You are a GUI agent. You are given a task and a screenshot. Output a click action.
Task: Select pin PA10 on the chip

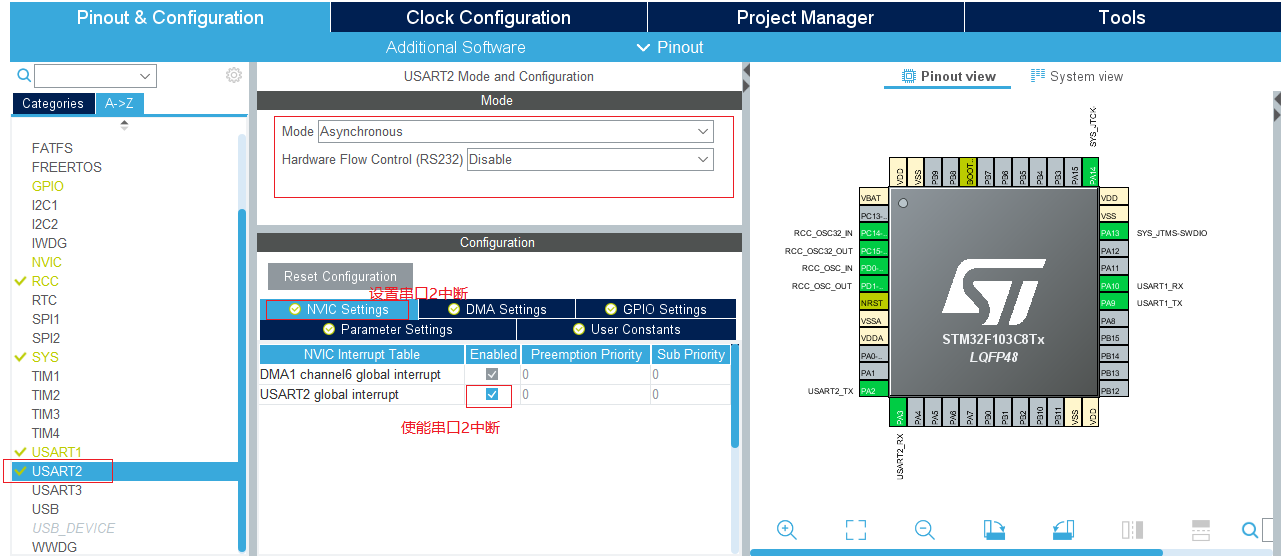(x=1113, y=286)
